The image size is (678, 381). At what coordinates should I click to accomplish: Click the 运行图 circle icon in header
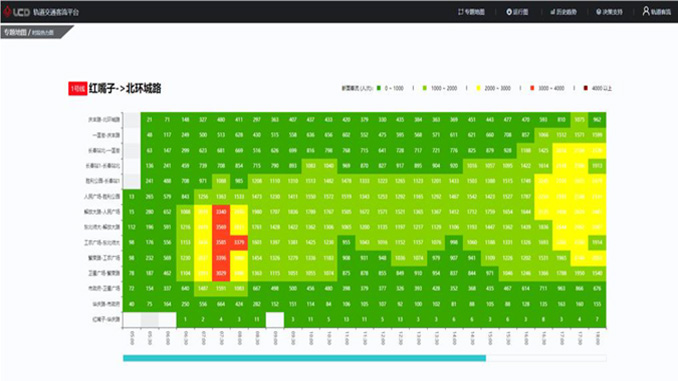[x=509, y=12]
